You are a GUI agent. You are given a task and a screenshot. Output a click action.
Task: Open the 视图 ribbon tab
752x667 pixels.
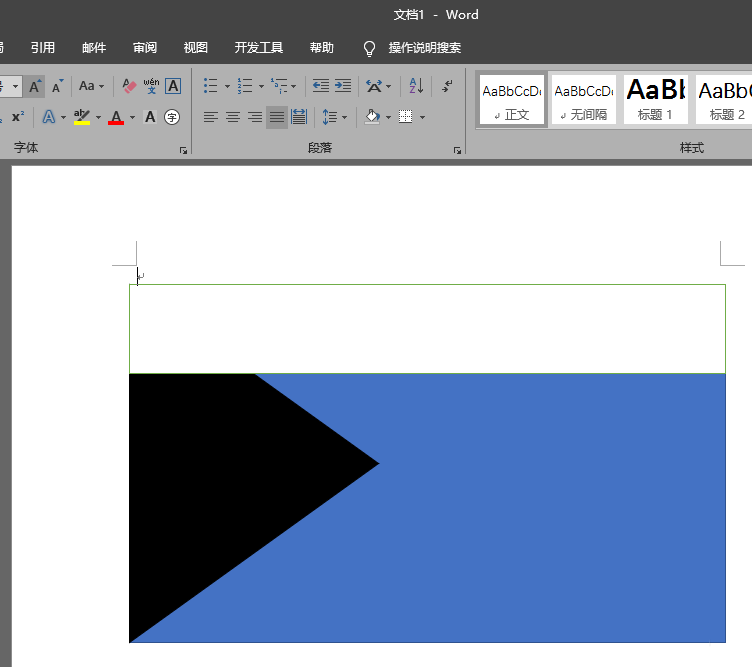(x=196, y=47)
